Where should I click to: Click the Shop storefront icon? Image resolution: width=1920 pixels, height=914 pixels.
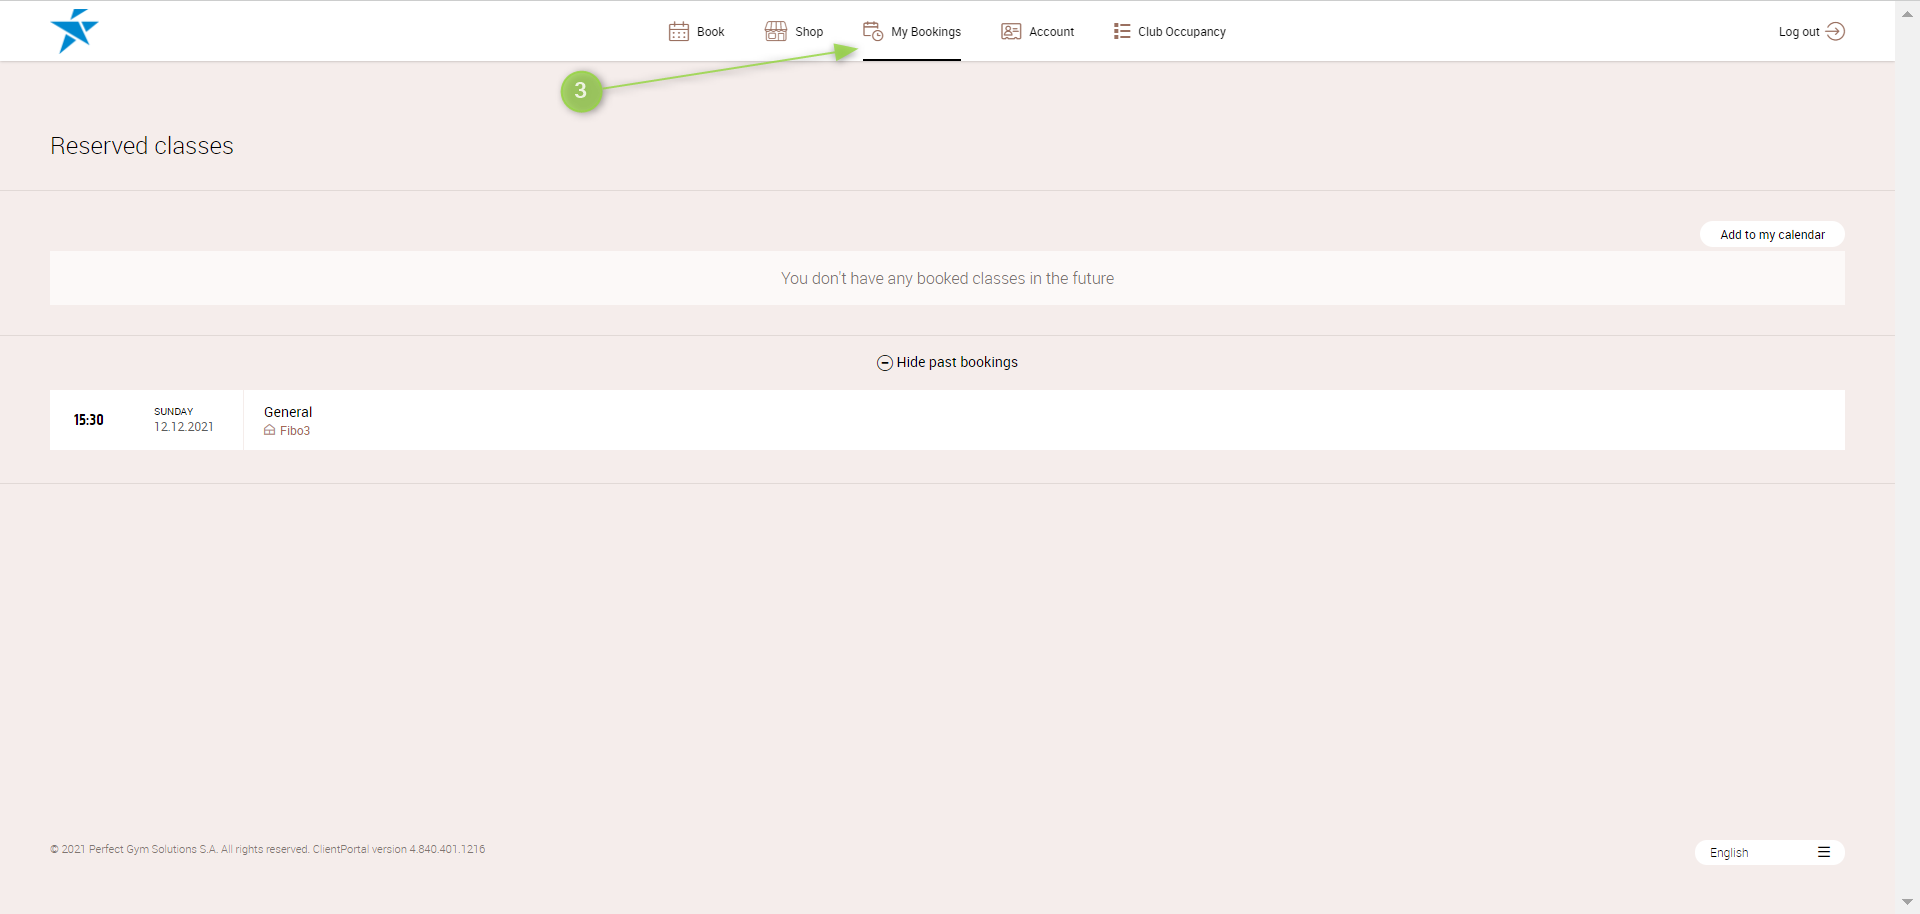click(x=776, y=32)
